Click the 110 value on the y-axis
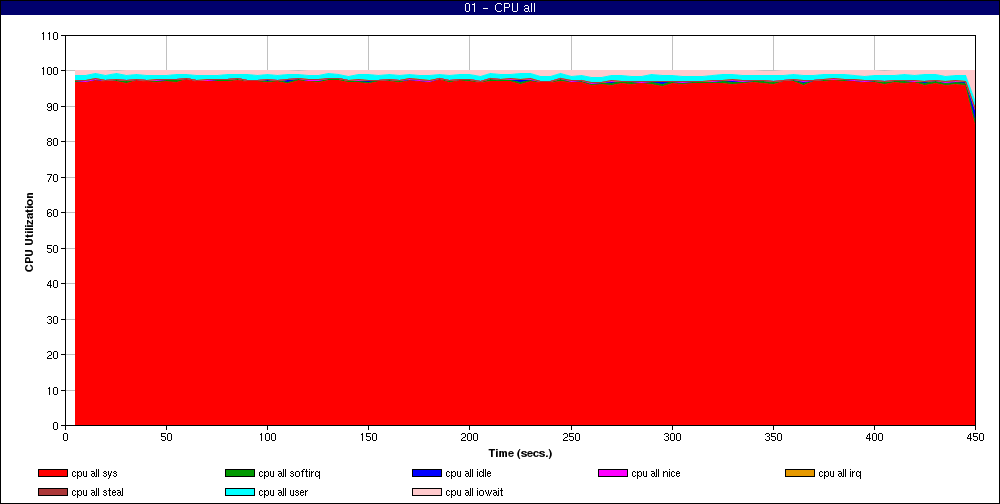 [x=50, y=36]
